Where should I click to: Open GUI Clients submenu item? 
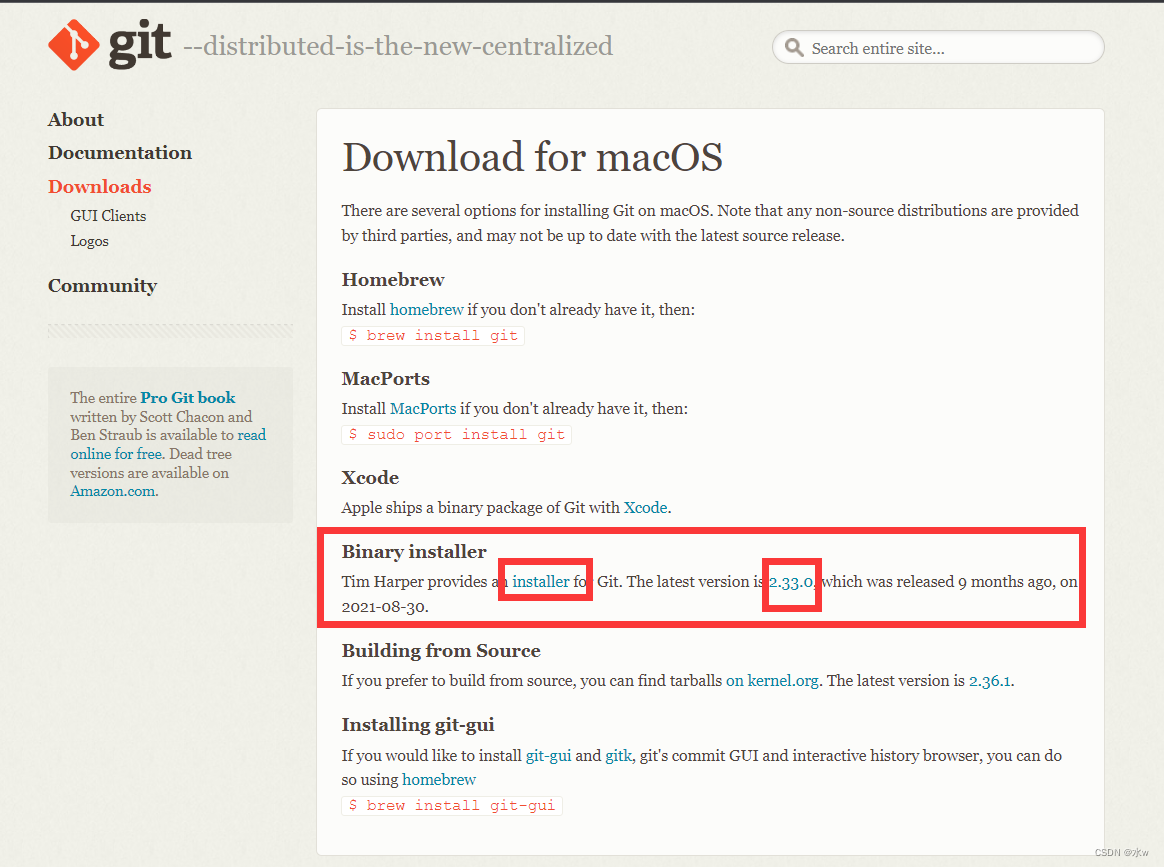[x=108, y=216]
